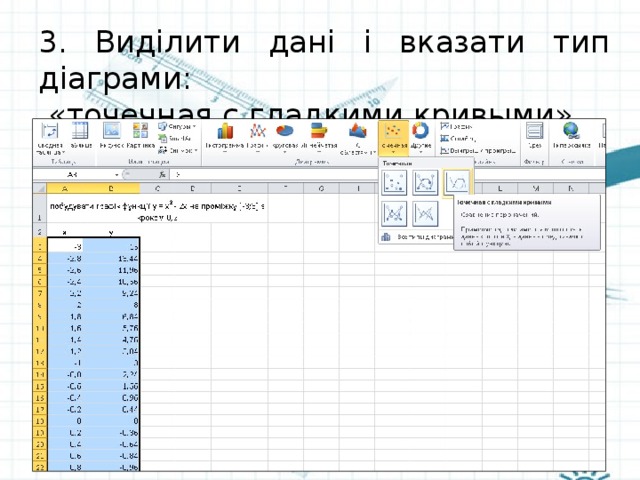Choose scatter with straight lines
This screenshot has width=640, height=480.
pos(425,214)
